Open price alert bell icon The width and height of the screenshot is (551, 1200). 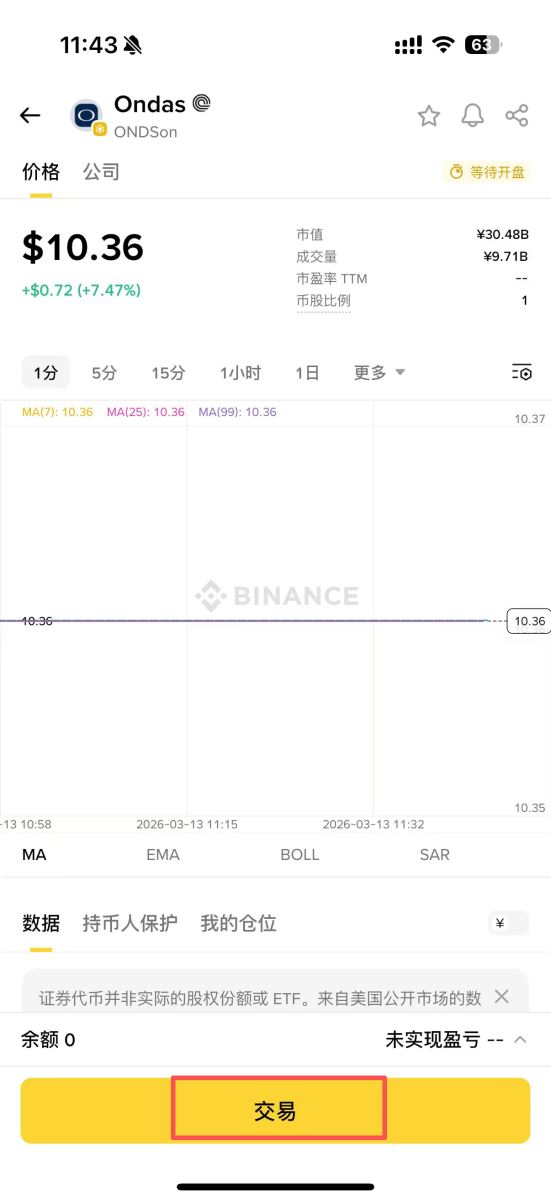(472, 116)
